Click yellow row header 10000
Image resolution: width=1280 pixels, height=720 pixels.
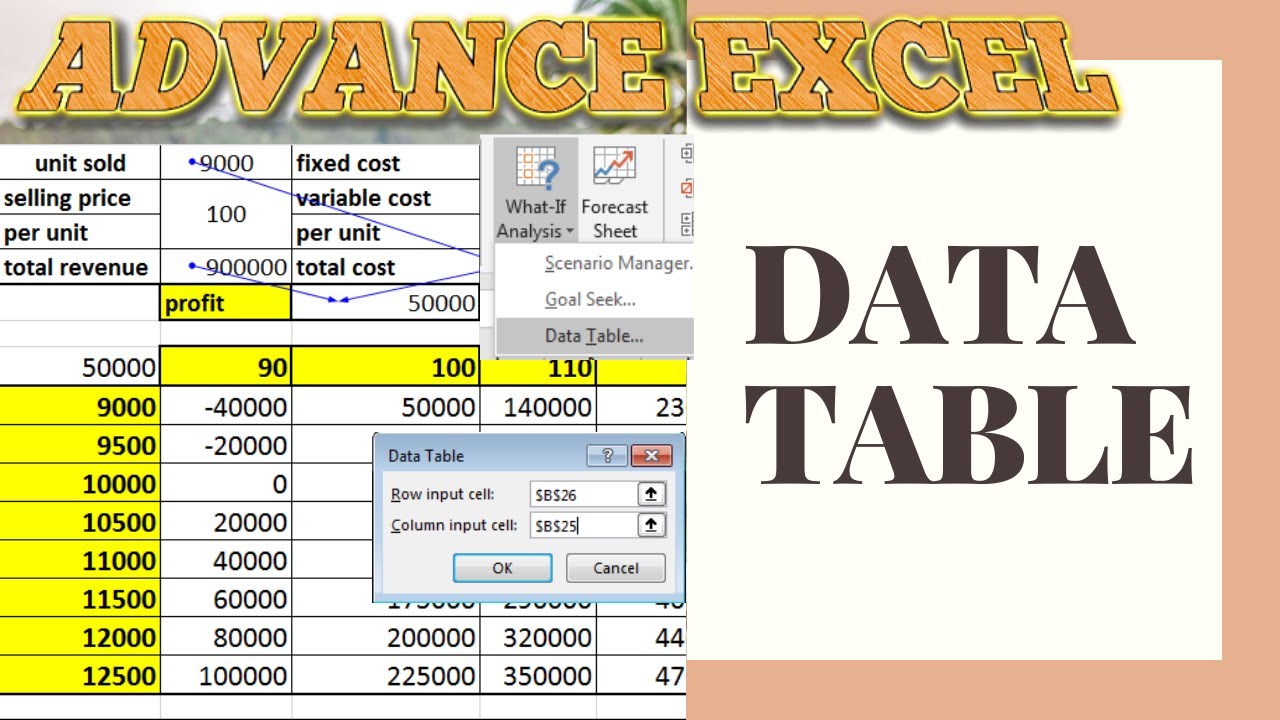tap(80, 484)
